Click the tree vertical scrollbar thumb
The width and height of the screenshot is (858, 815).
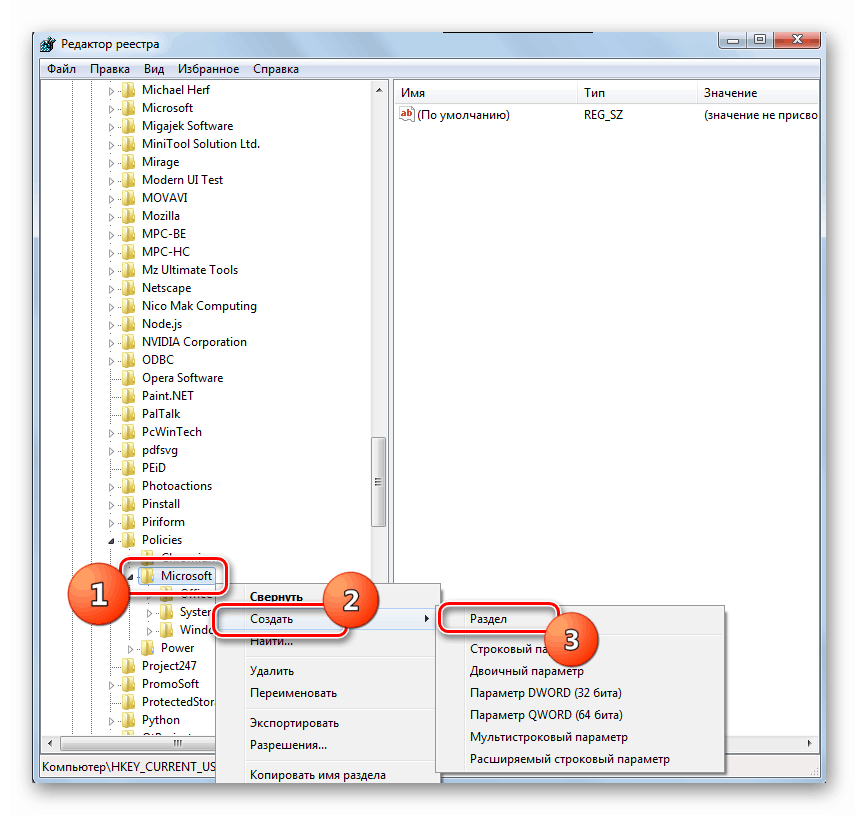tap(379, 482)
